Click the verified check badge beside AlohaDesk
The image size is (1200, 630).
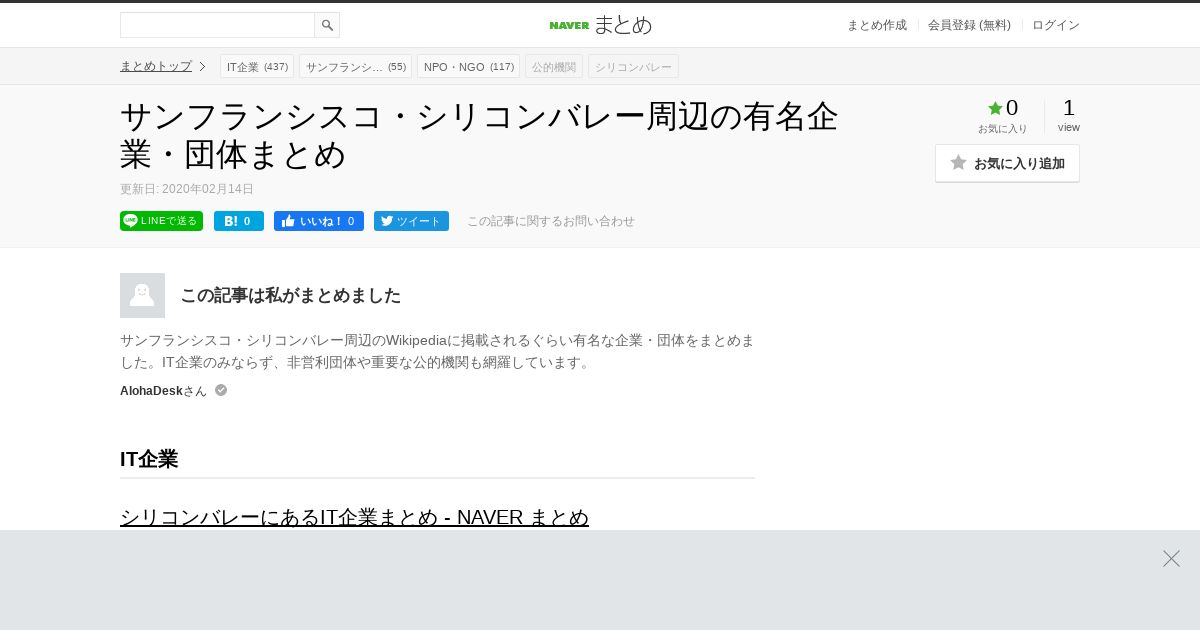[221, 390]
